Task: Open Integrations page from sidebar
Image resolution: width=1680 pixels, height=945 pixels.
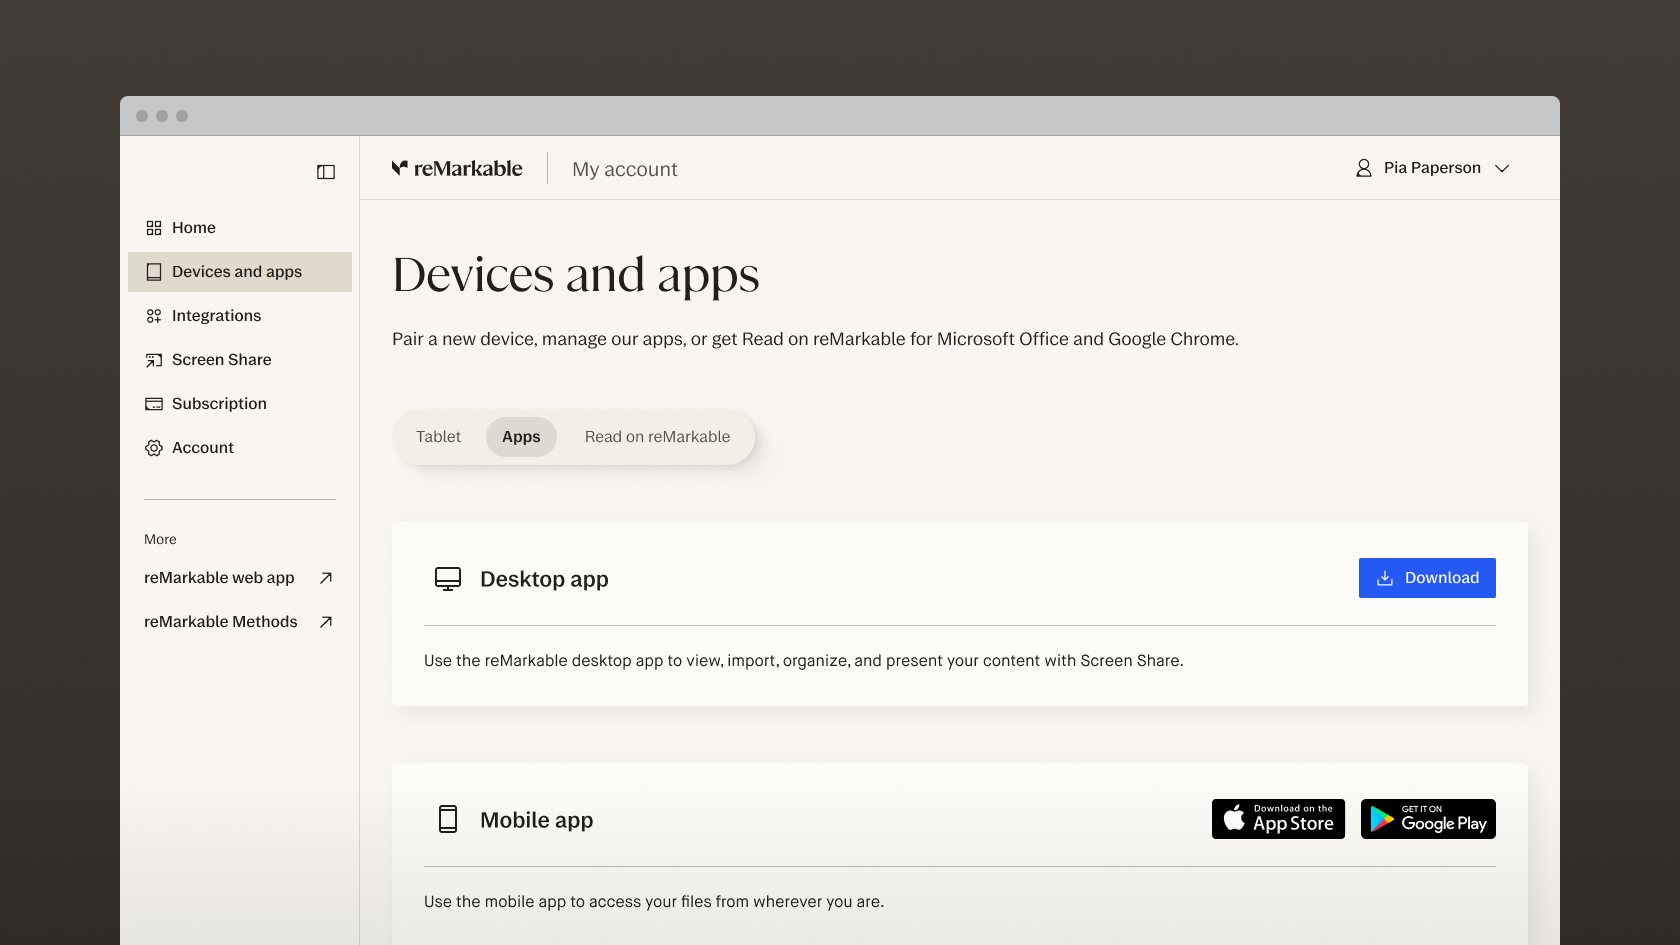Action: 240,316
